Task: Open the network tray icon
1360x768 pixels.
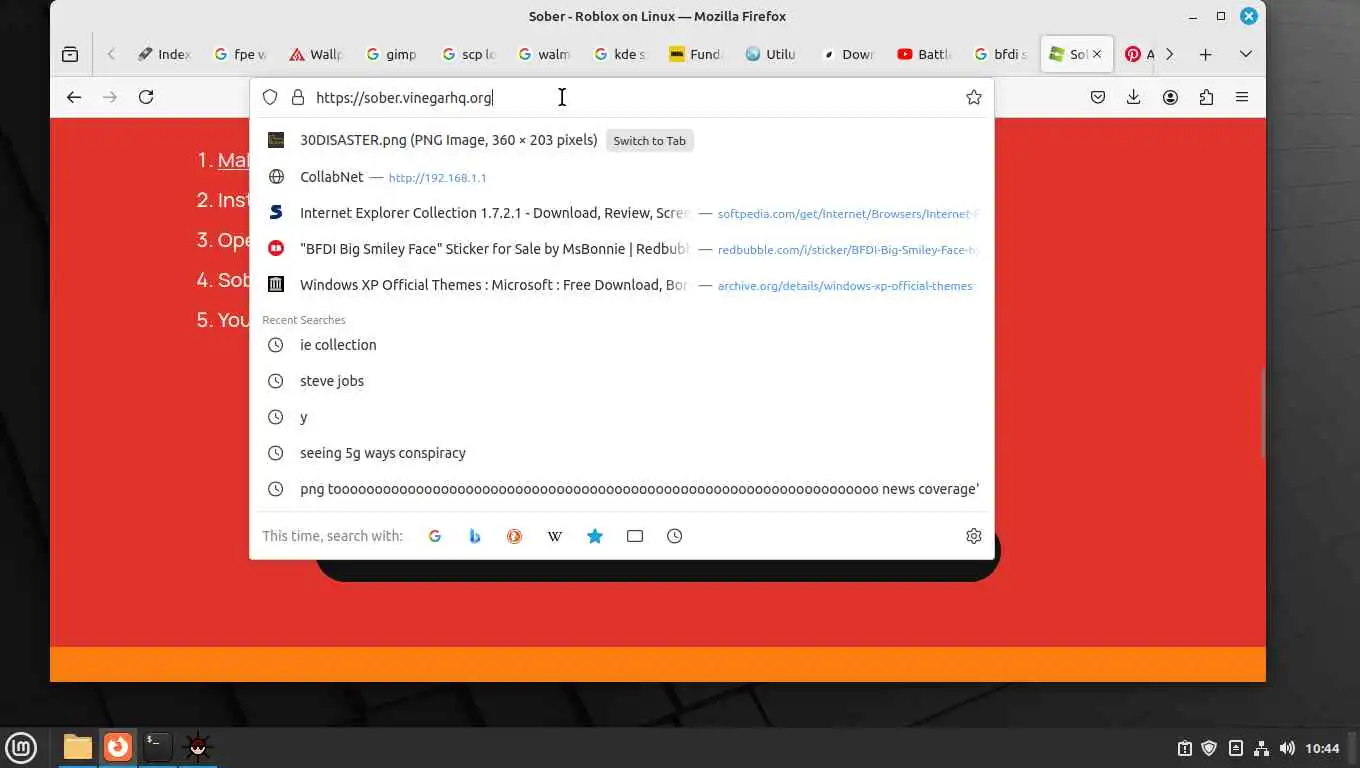Action: (1261, 748)
